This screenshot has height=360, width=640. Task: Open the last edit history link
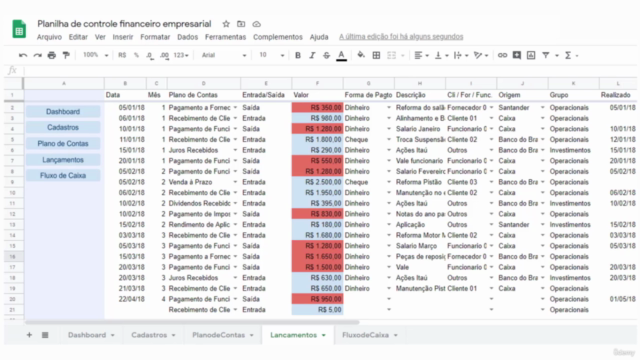[401, 37]
